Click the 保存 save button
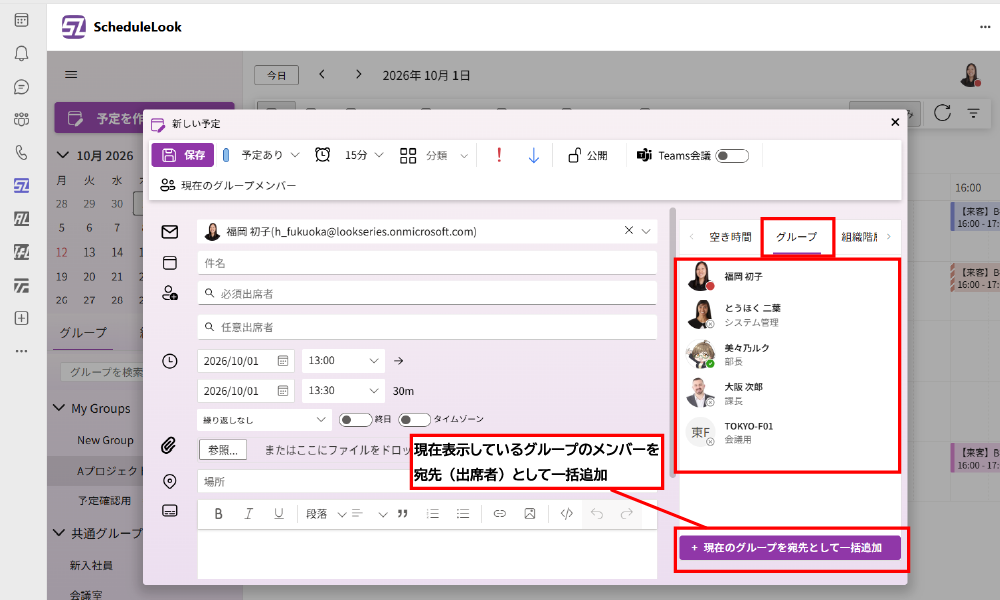1000x600 pixels. 183,155
